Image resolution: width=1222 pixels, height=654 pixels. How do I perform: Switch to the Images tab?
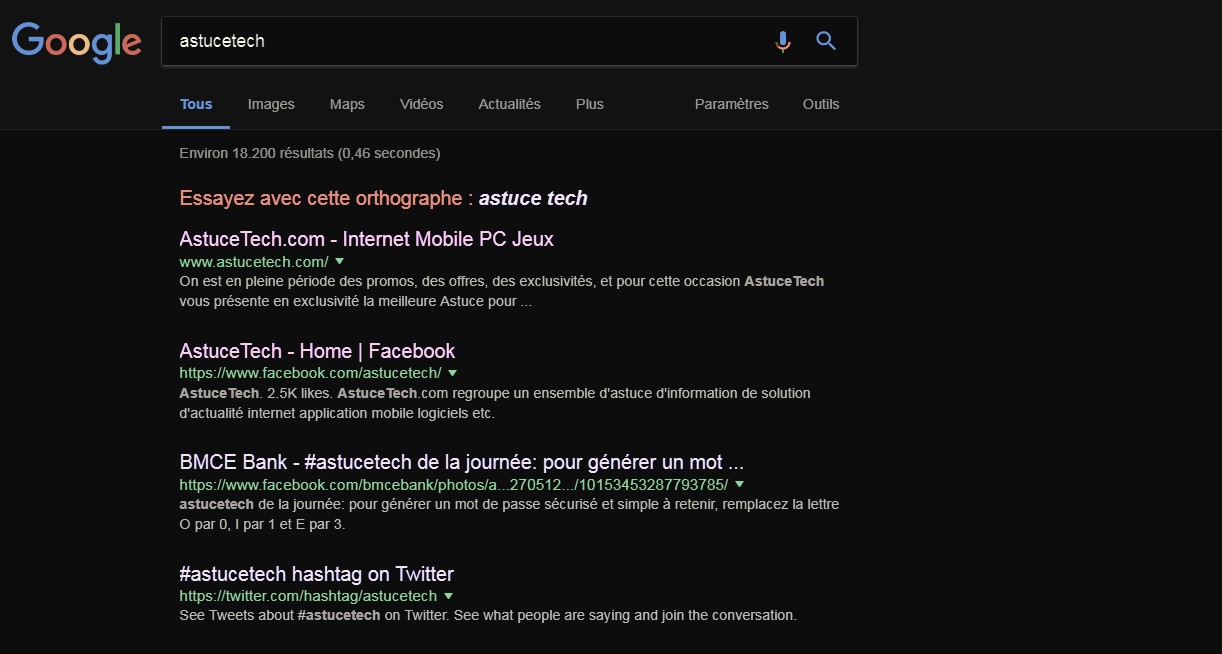pyautogui.click(x=271, y=104)
